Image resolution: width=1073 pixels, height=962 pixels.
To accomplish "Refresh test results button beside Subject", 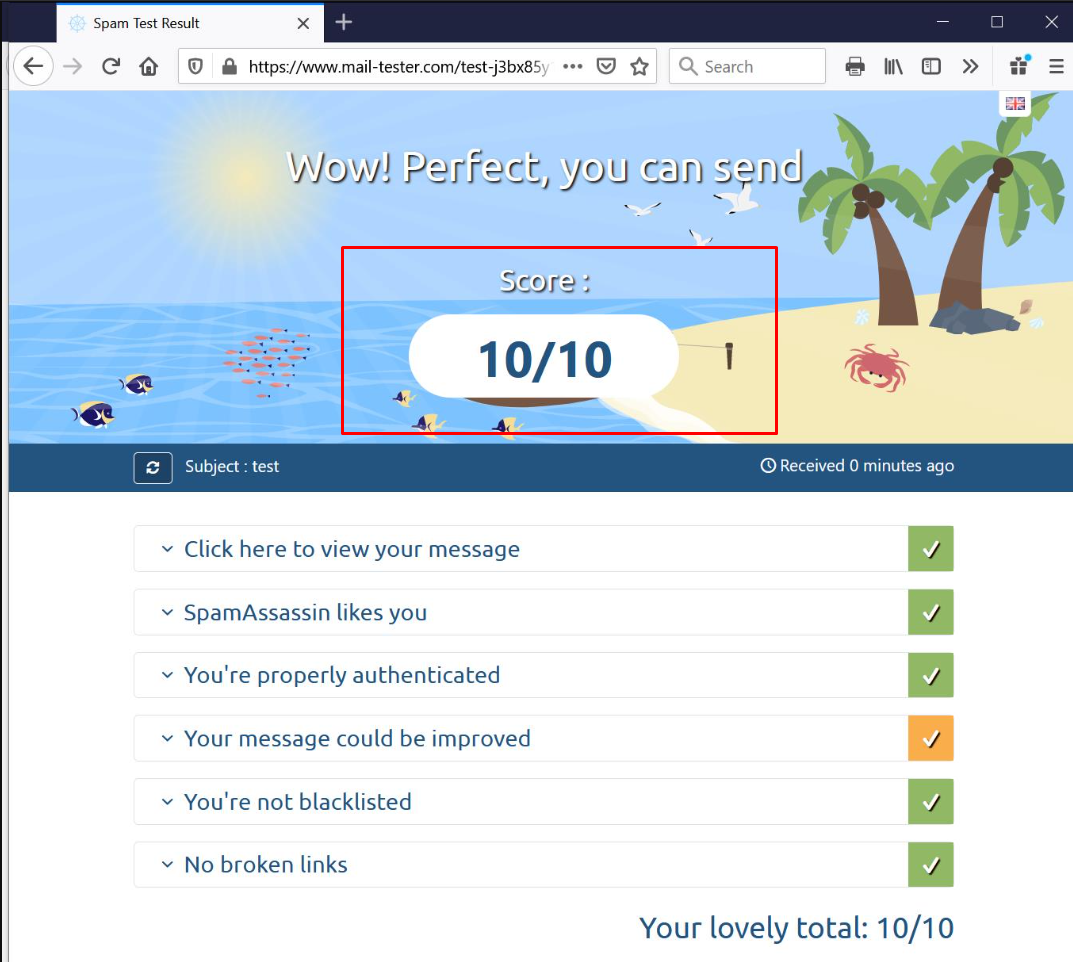I will coord(153,467).
